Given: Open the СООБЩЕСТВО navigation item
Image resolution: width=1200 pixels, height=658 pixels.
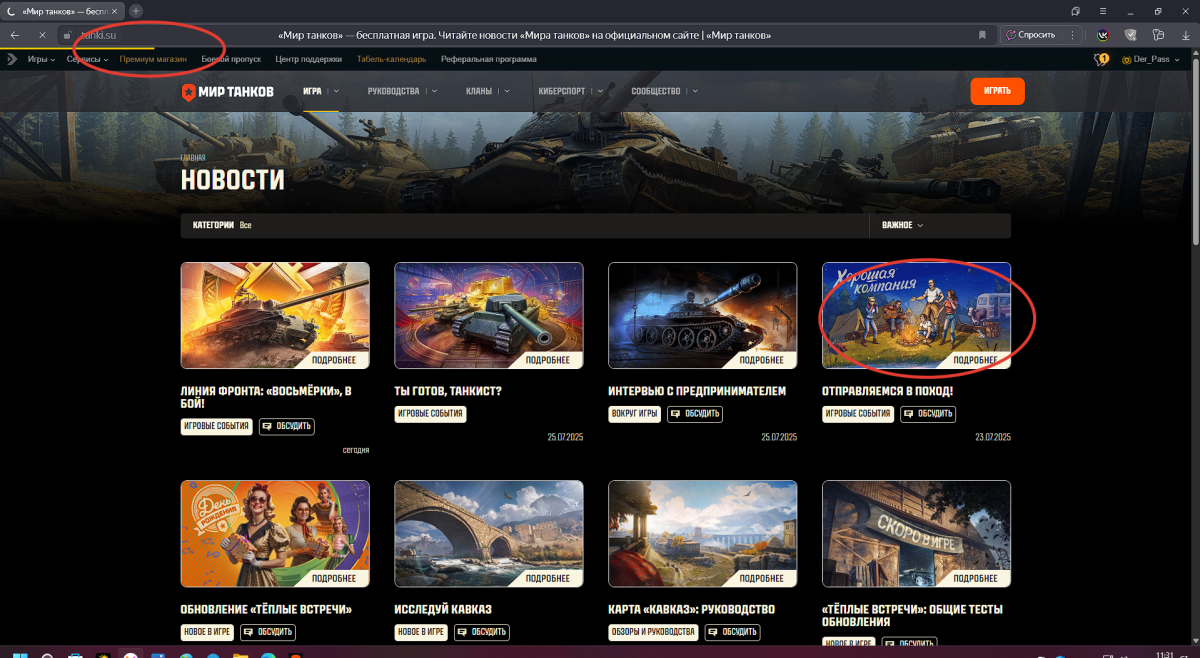Looking at the screenshot, I should click(x=656, y=91).
